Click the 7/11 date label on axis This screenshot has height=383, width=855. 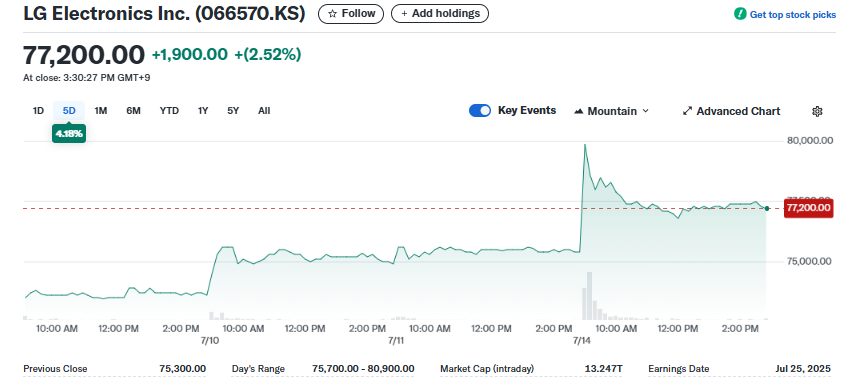[396, 340]
